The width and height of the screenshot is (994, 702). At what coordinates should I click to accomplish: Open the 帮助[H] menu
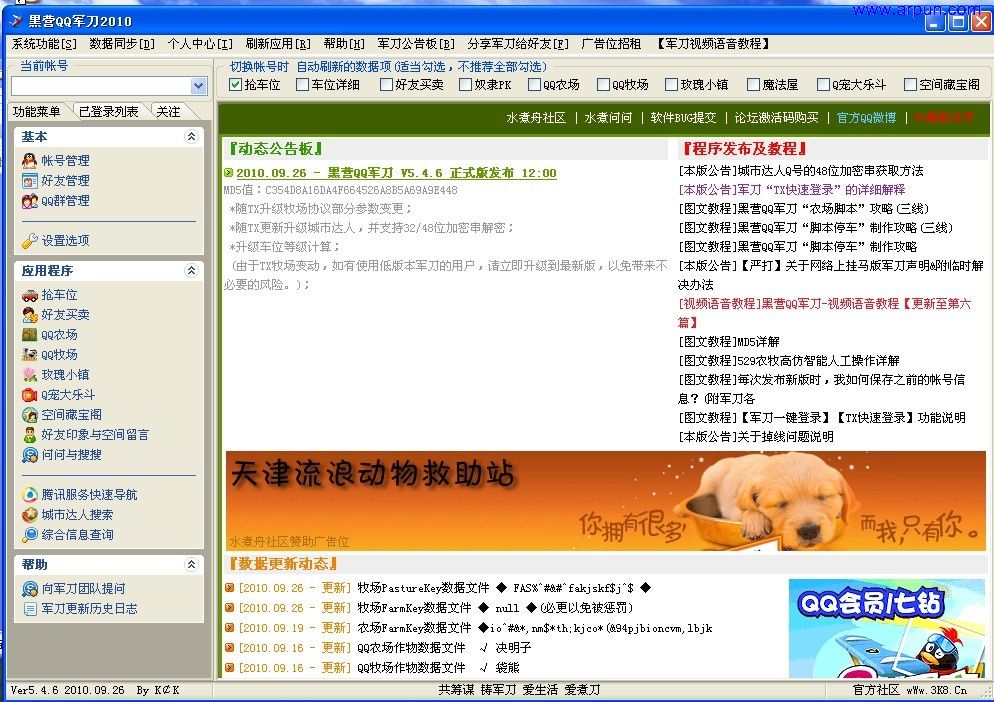(344, 44)
